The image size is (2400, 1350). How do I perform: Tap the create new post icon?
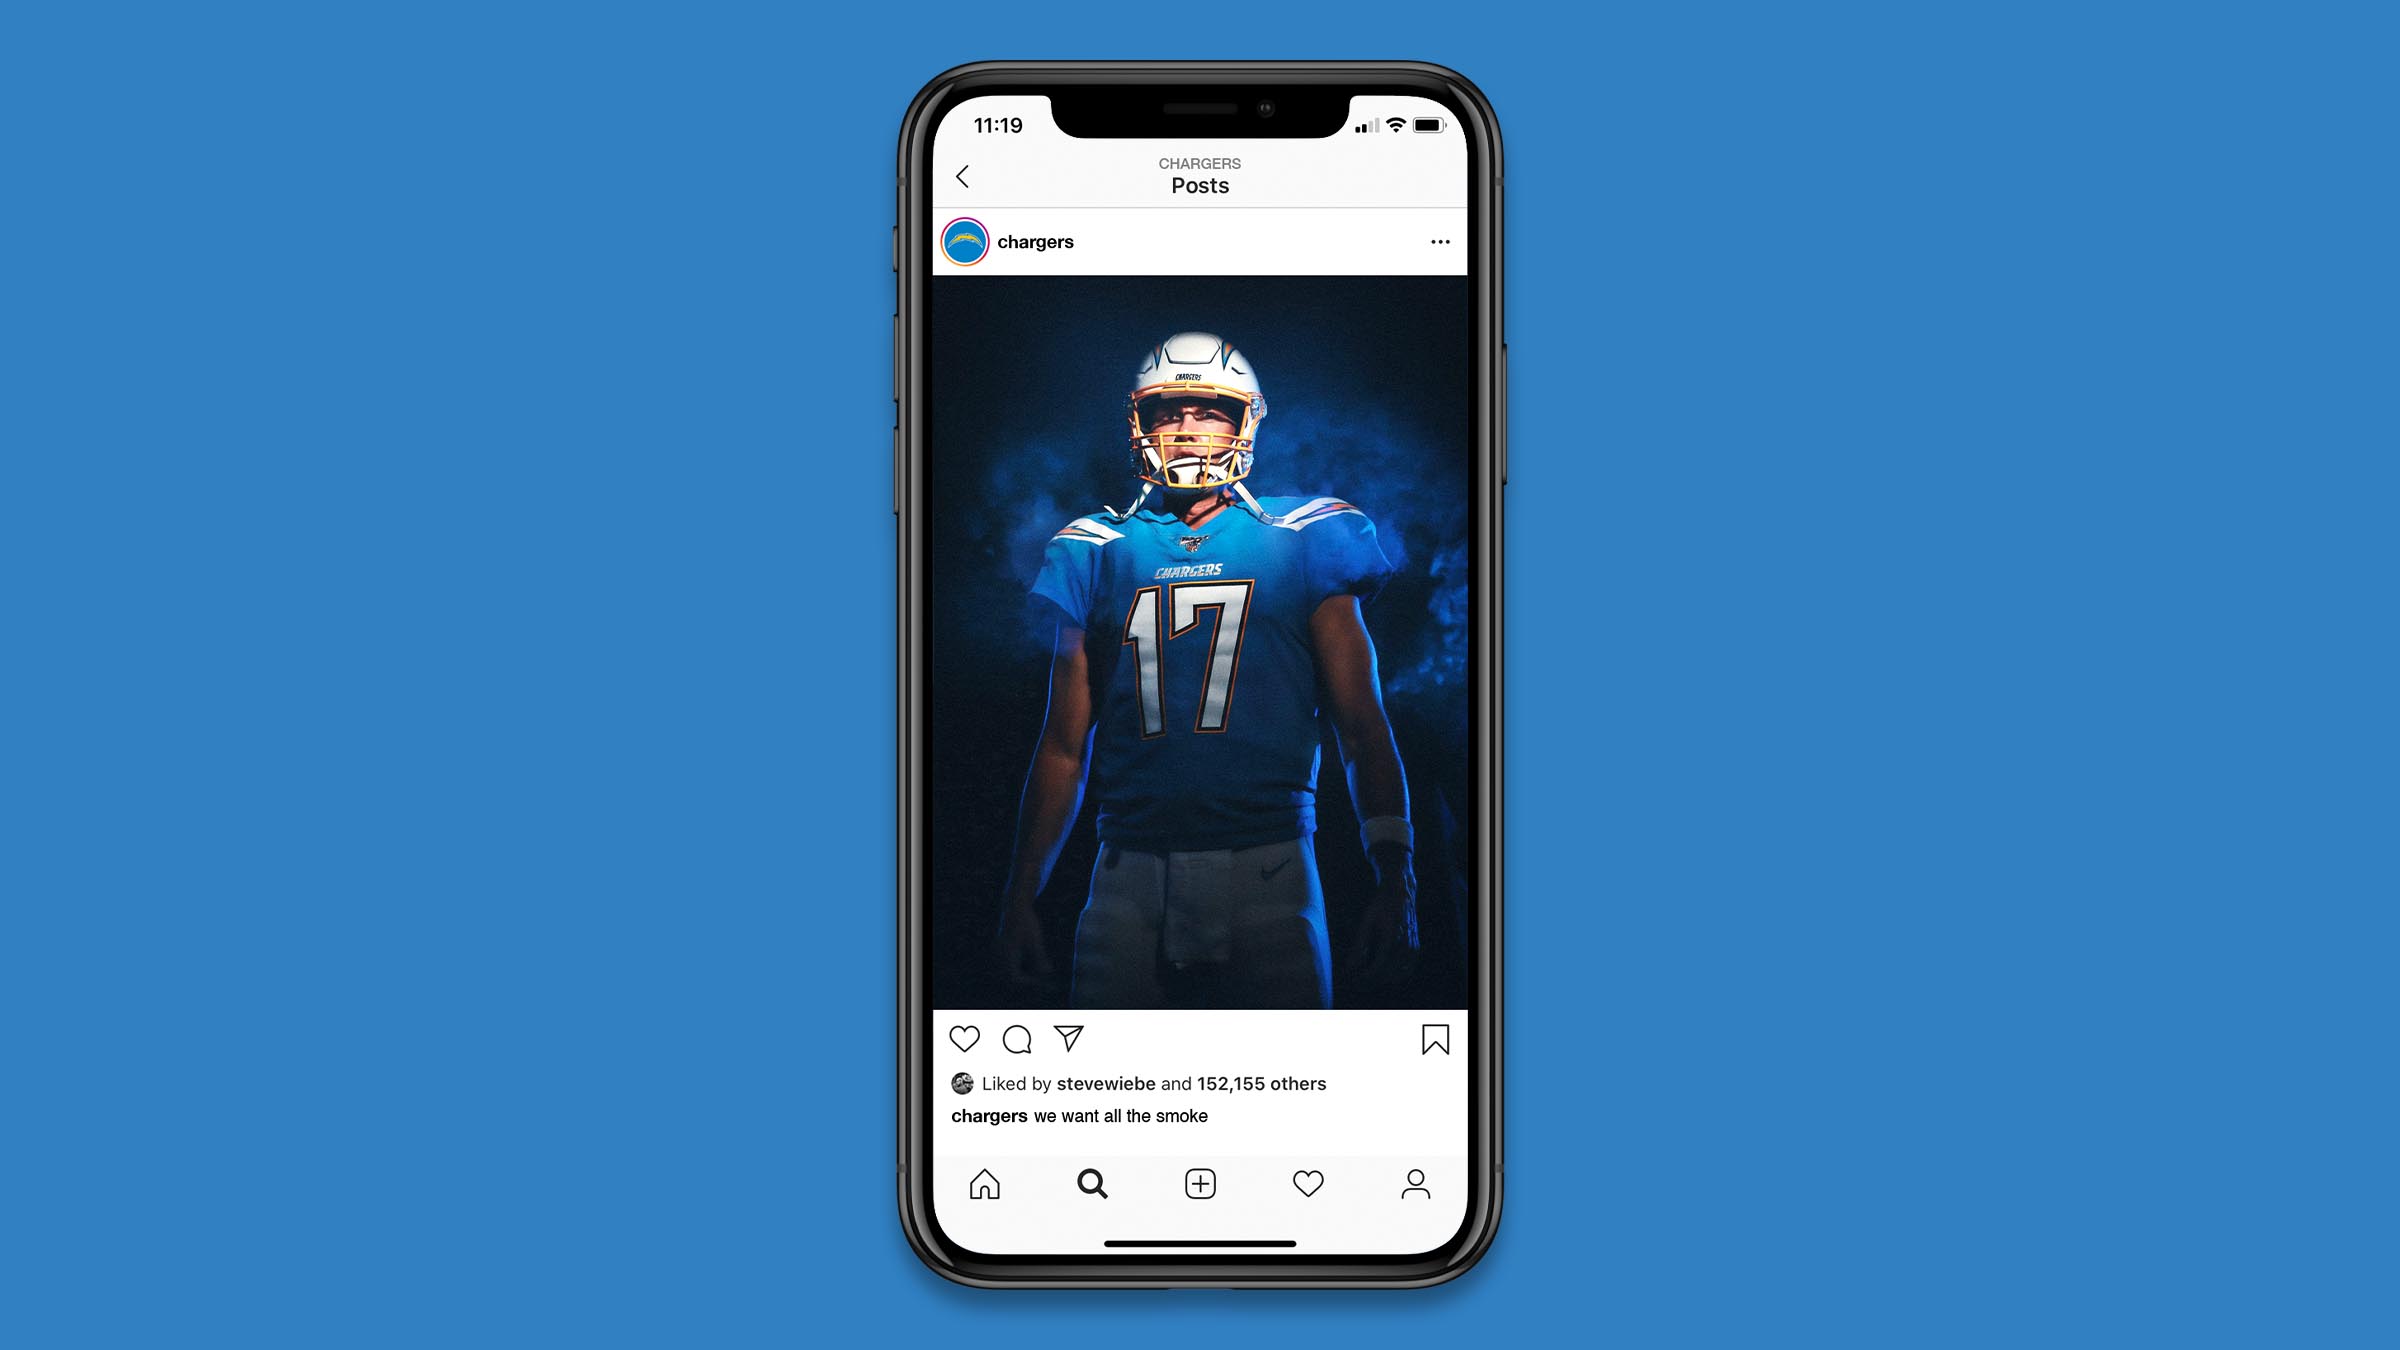(x=1198, y=1182)
